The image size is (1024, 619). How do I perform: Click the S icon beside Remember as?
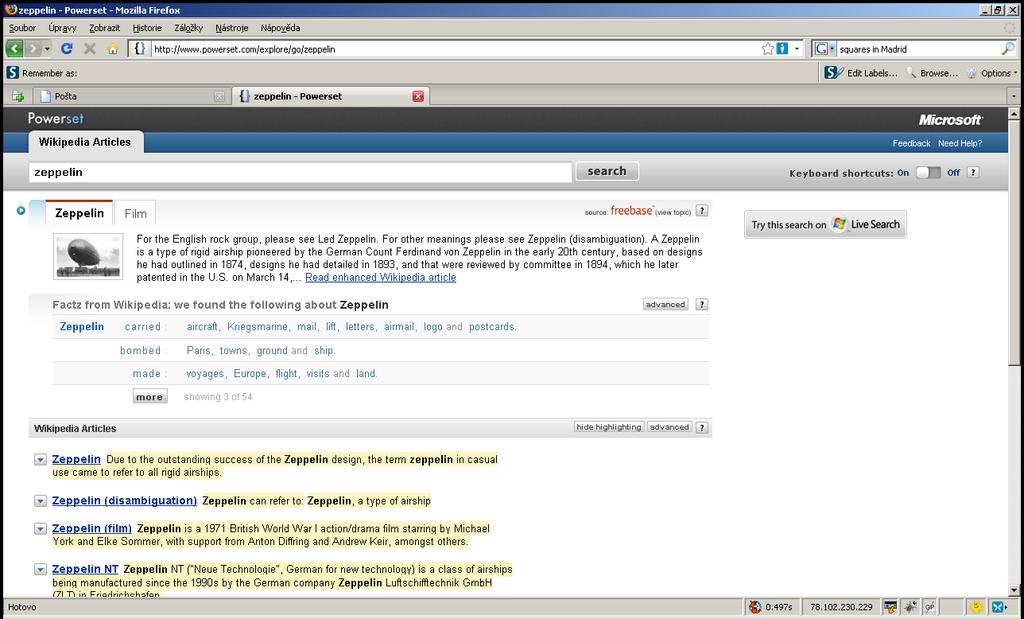click(x=12, y=72)
